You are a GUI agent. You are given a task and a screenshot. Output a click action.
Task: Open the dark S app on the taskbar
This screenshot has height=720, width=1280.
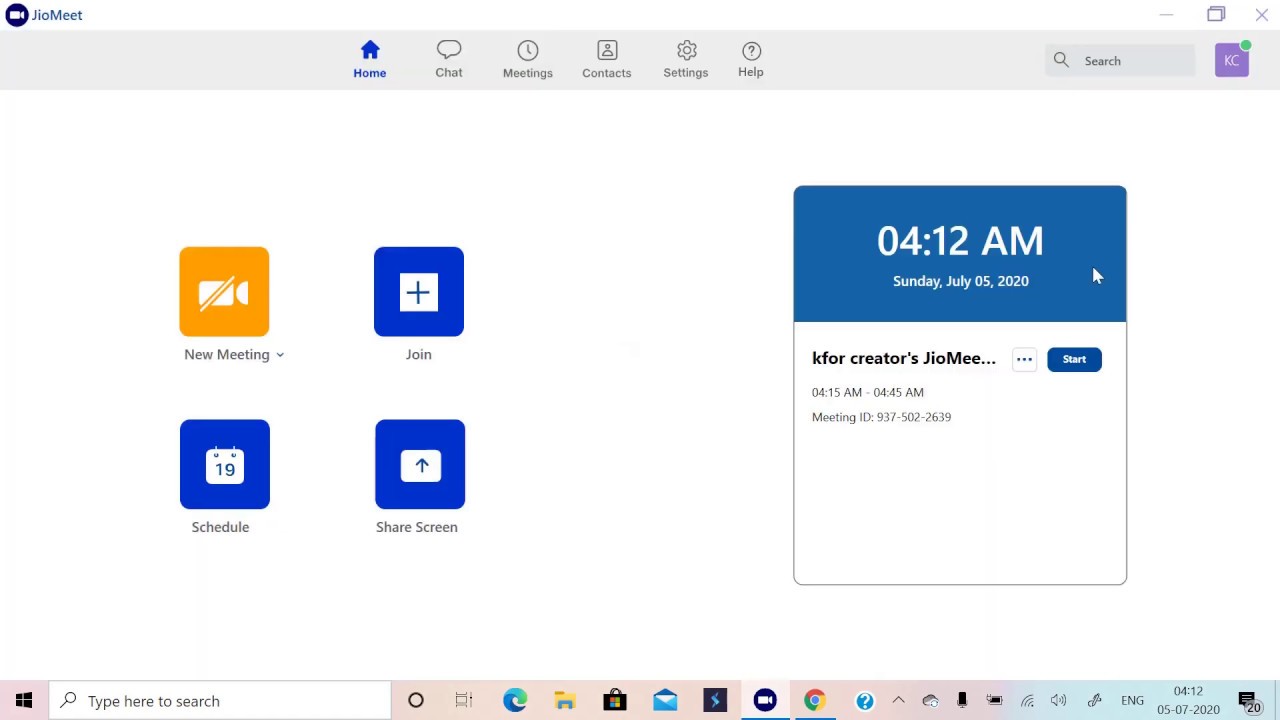(715, 701)
